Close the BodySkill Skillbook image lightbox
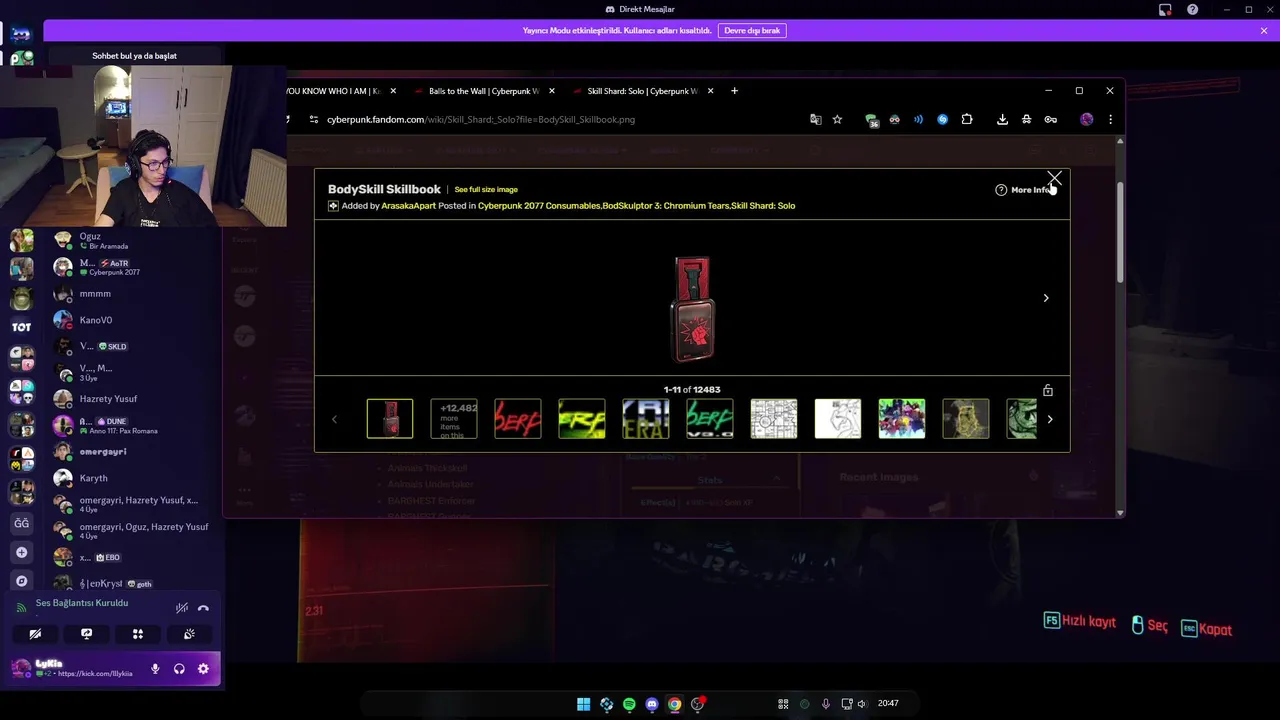The height and width of the screenshot is (720, 1280). 1054,178
